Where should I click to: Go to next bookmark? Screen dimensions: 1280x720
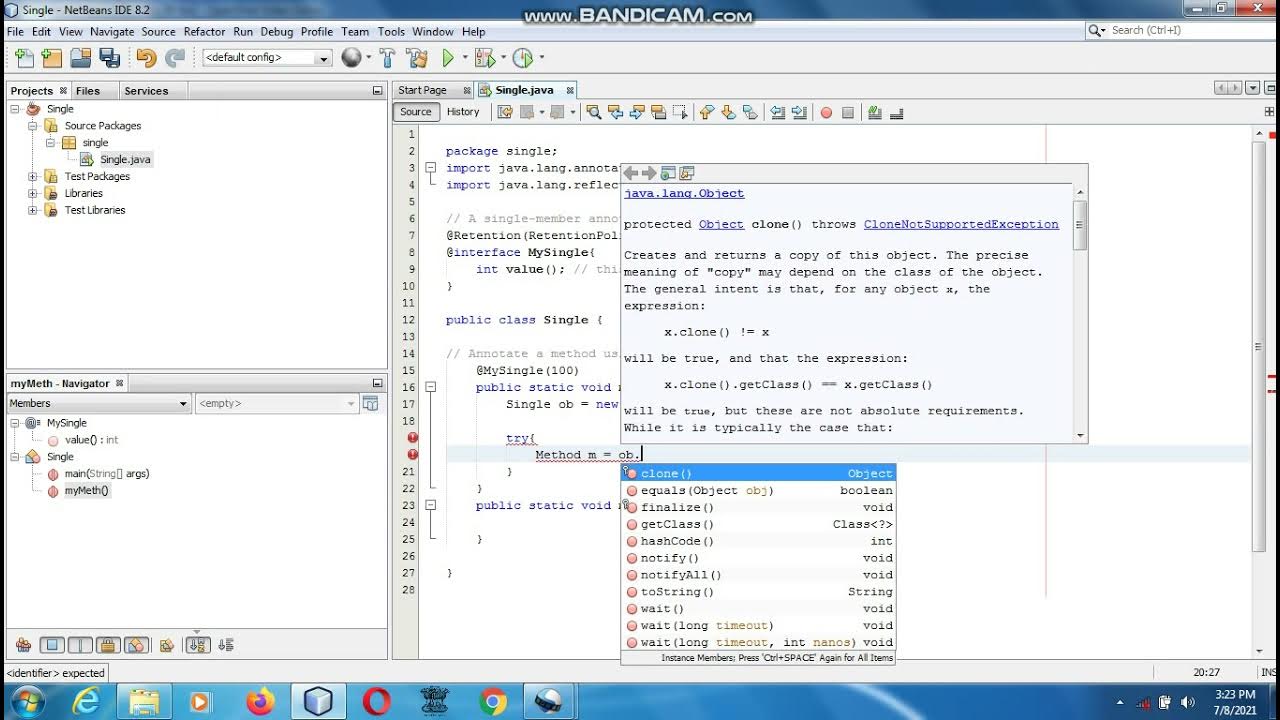tap(728, 112)
